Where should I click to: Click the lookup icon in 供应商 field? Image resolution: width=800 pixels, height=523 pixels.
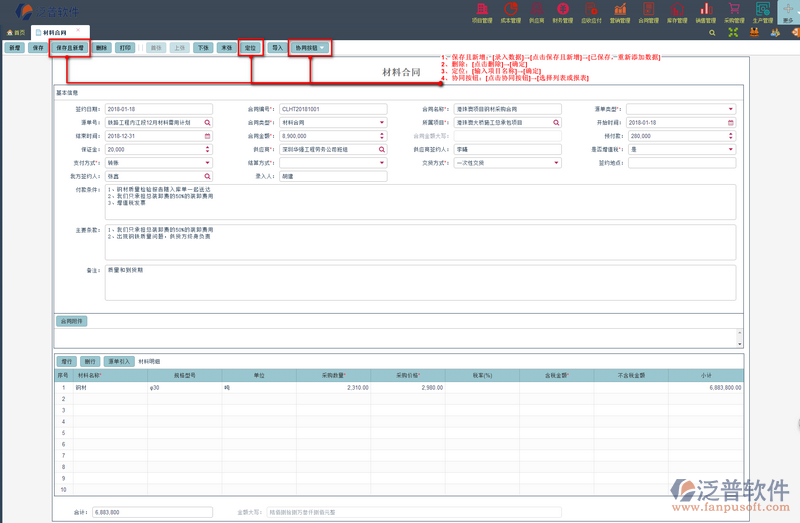tap(382, 149)
